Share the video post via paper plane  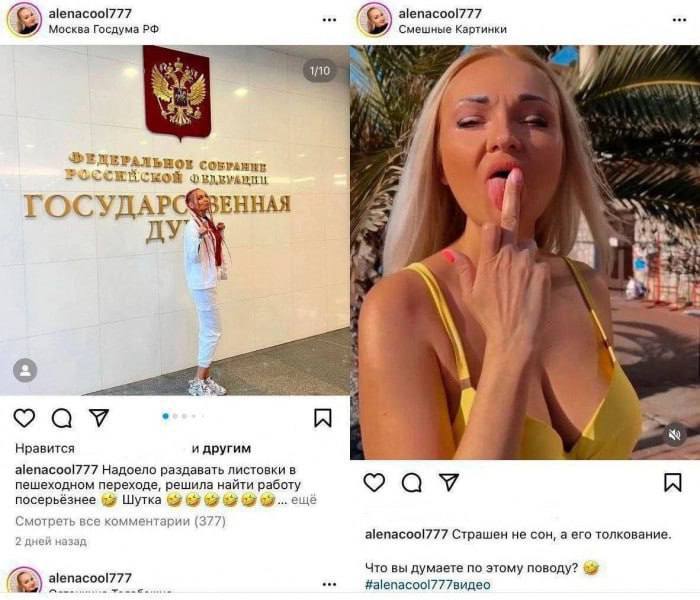[449, 482]
